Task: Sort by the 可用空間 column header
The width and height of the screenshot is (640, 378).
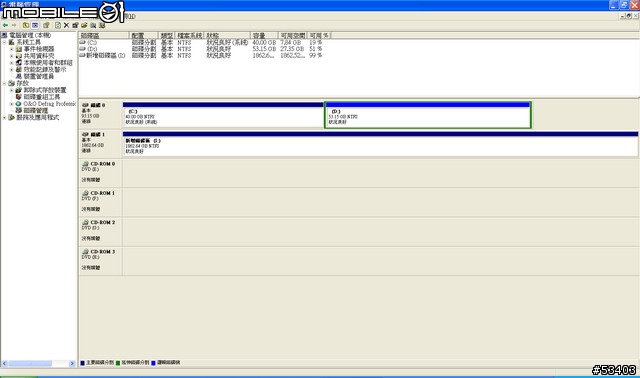Action: 293,36
